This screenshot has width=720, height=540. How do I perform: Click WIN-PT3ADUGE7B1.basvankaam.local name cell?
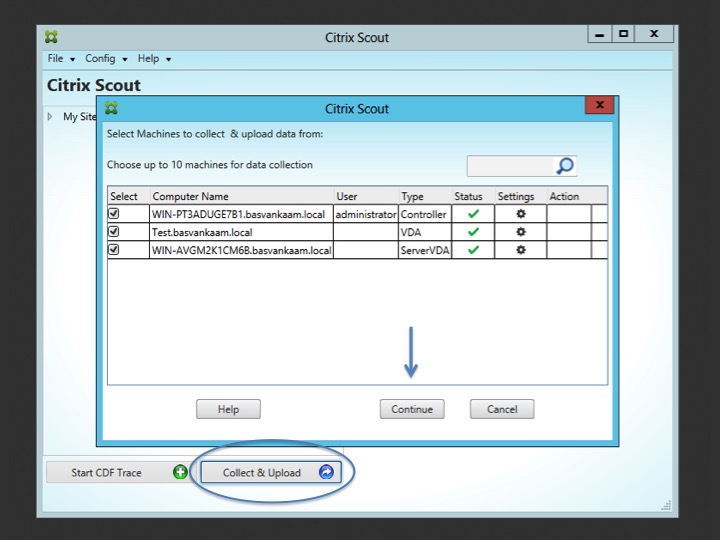[x=242, y=214]
